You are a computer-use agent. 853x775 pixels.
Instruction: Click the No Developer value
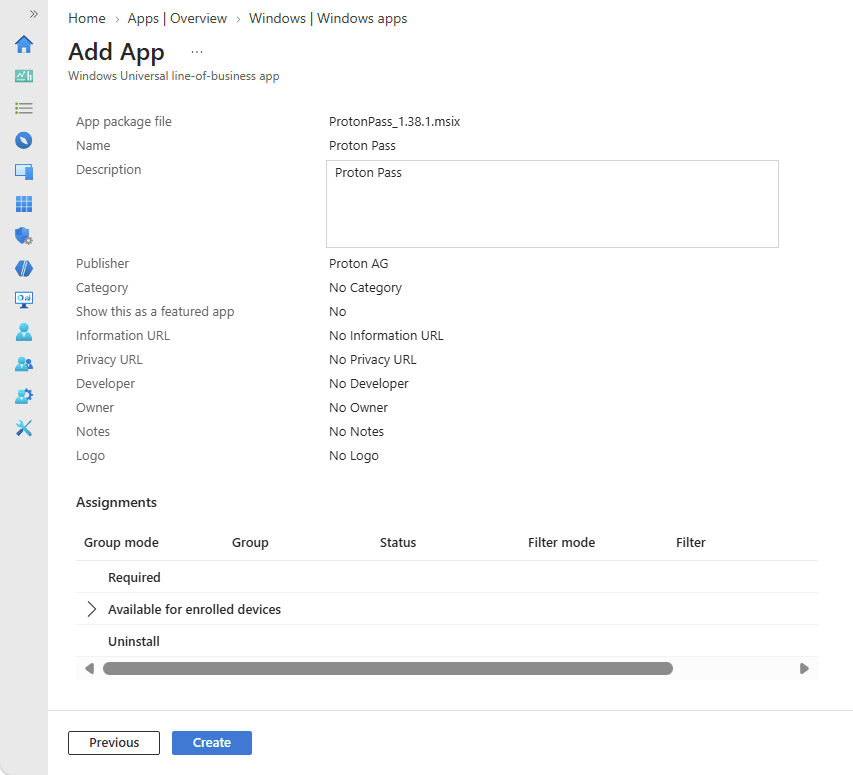(x=368, y=383)
